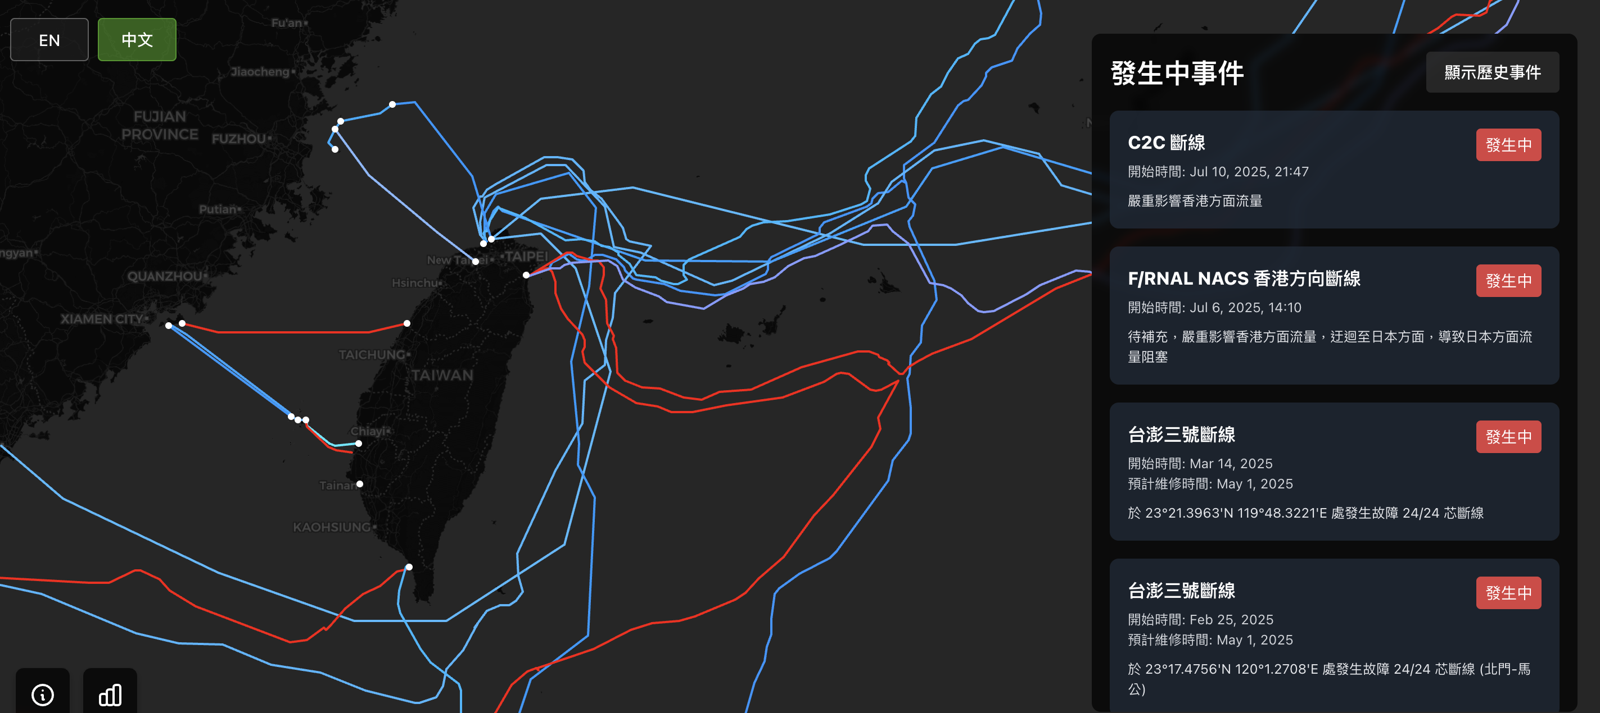Click 顯示歷史事件 button

point(1492,73)
